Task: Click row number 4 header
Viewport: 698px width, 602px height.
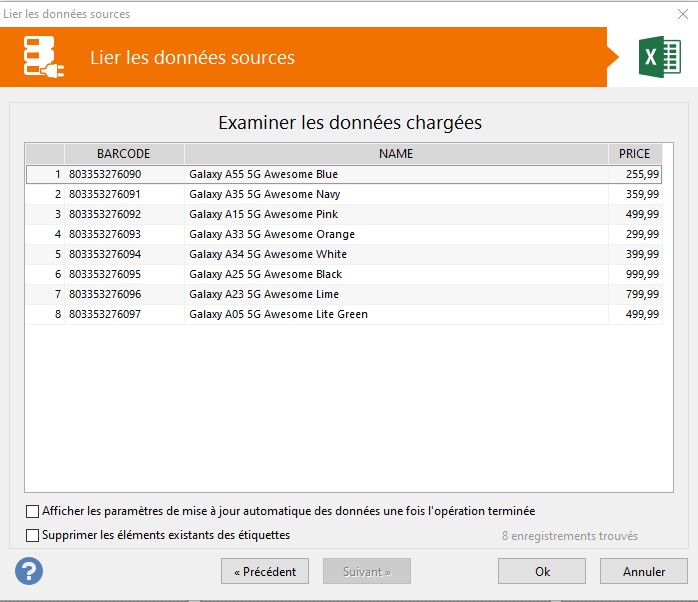Action: [45, 234]
